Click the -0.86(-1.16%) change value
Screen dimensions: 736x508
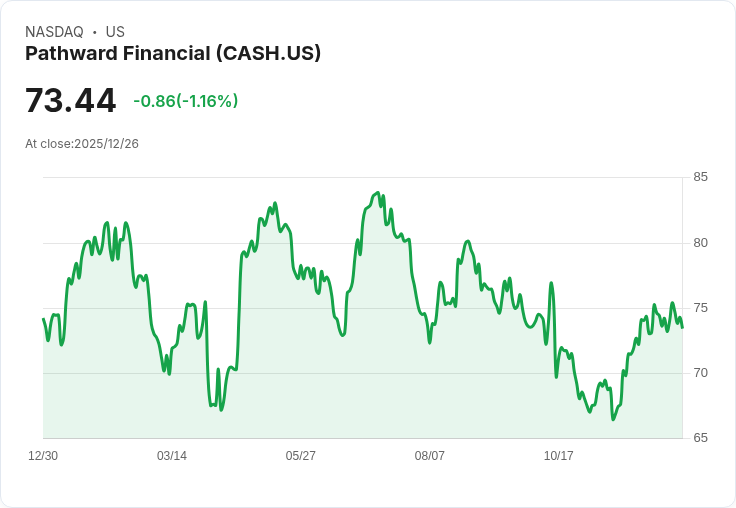point(185,101)
